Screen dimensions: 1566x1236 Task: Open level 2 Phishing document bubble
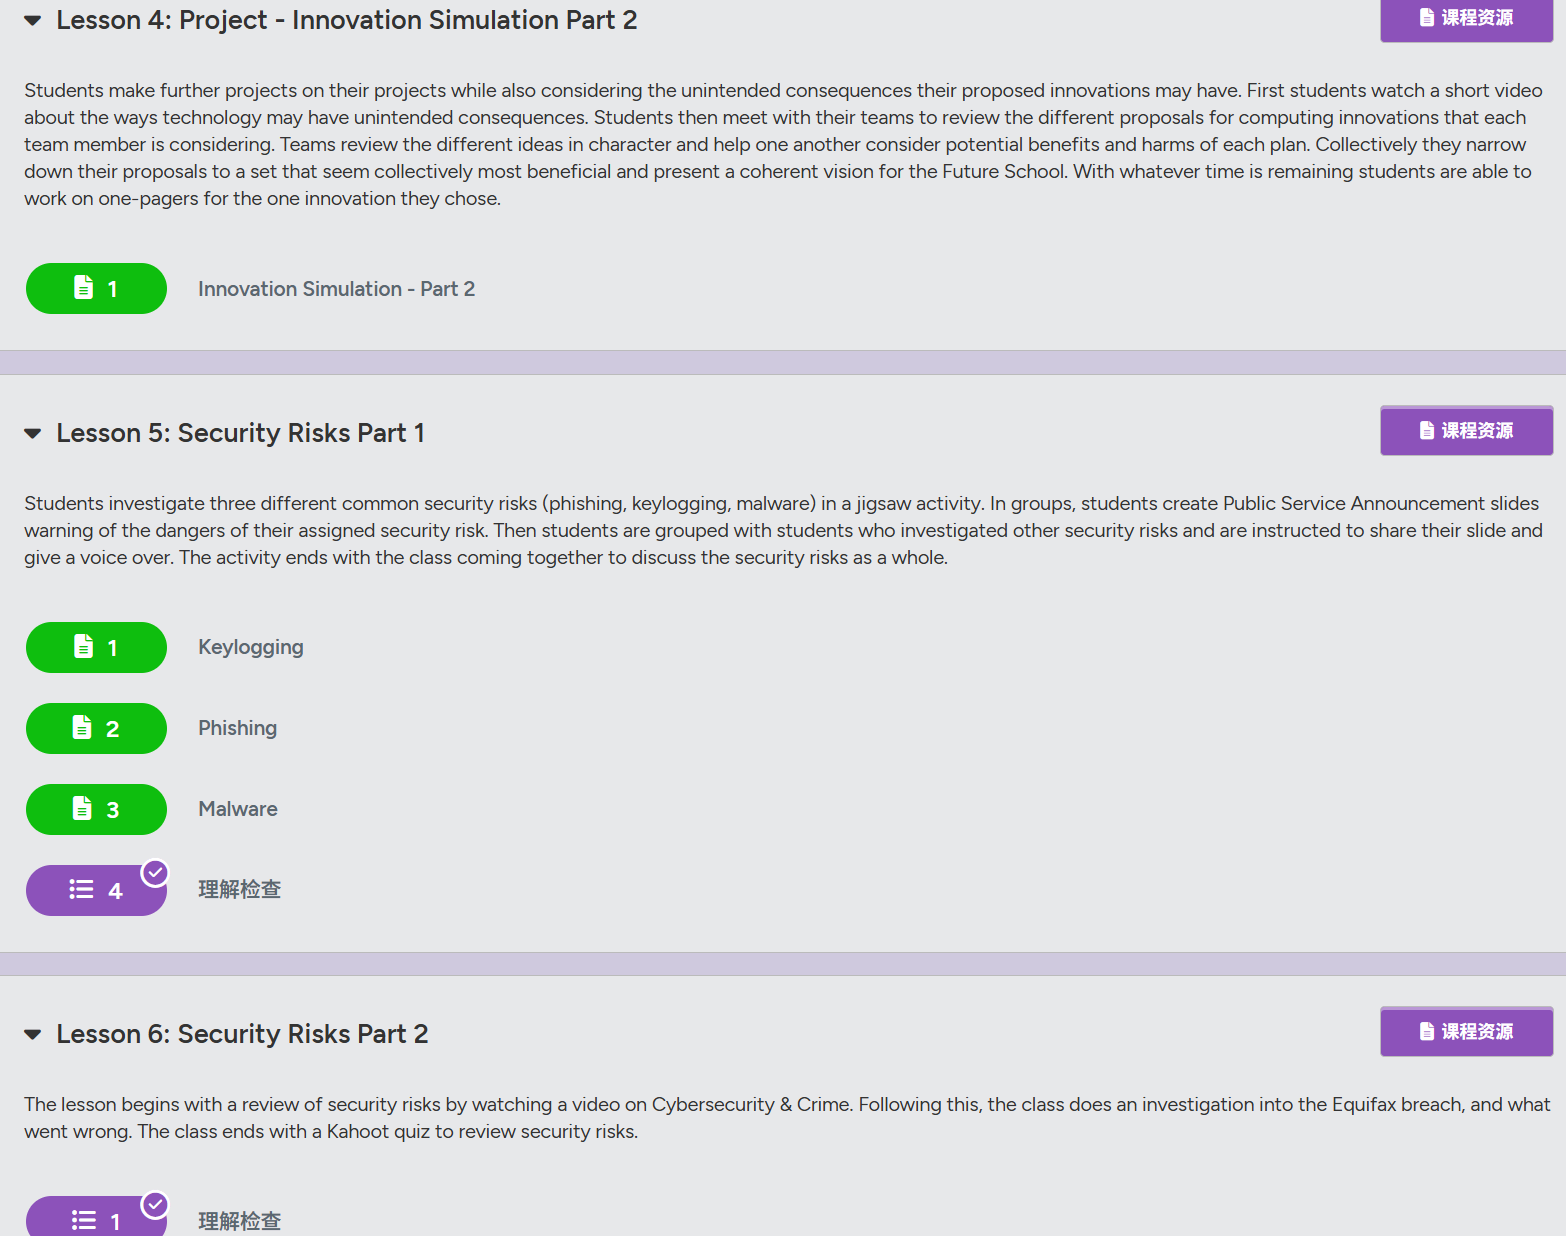coord(96,729)
